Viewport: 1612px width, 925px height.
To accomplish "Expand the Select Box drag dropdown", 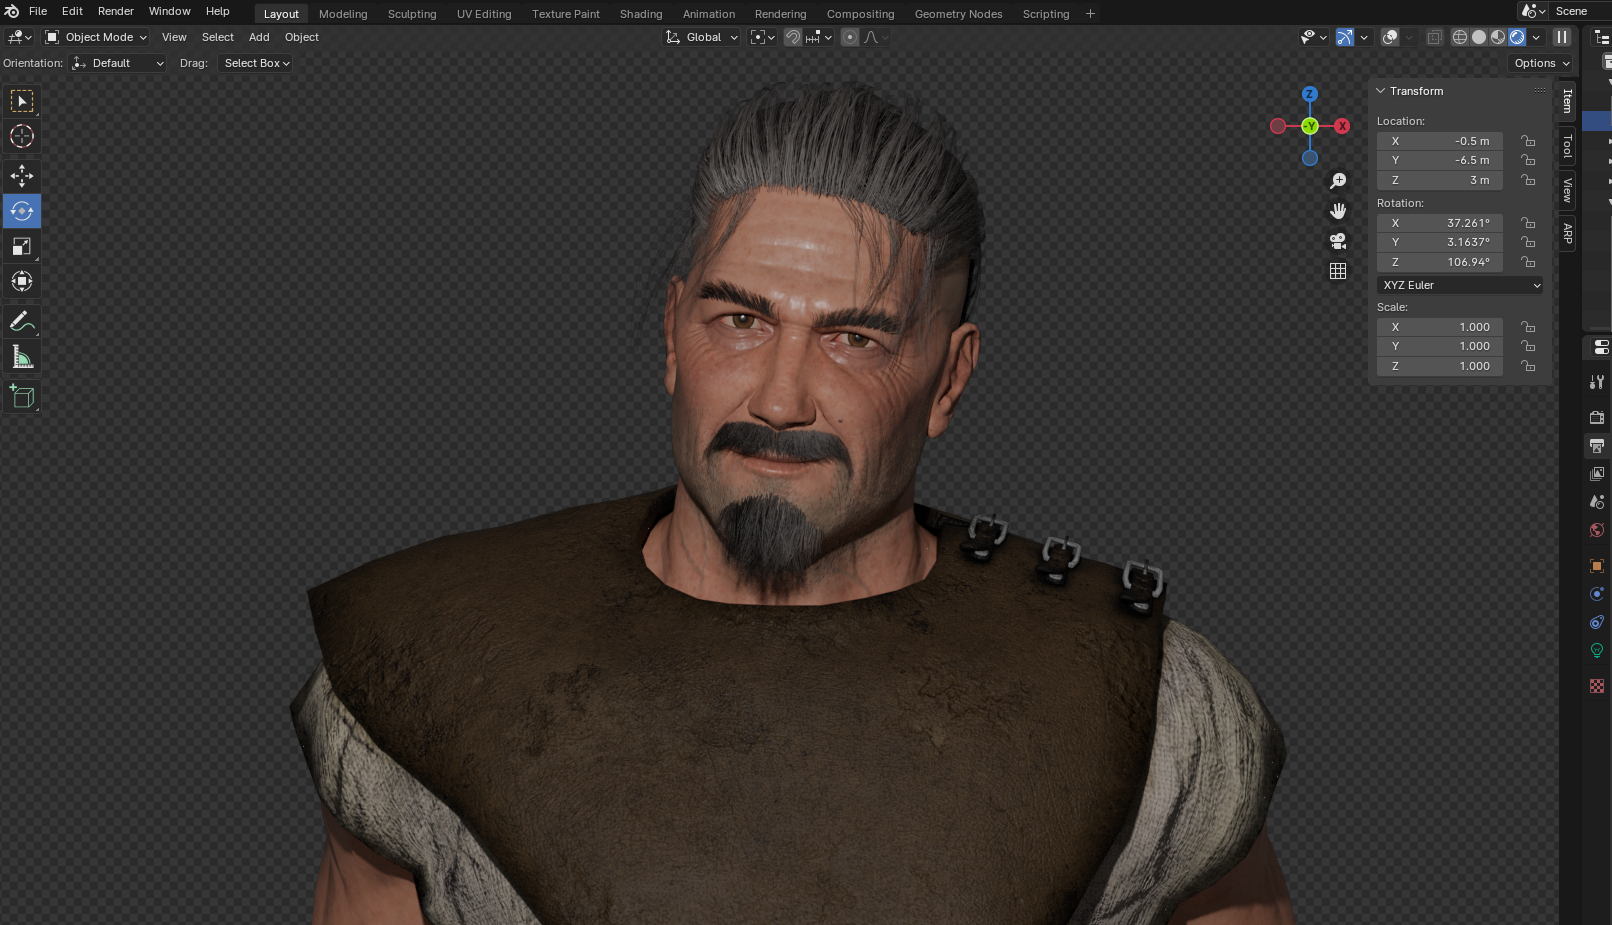I will (x=256, y=63).
